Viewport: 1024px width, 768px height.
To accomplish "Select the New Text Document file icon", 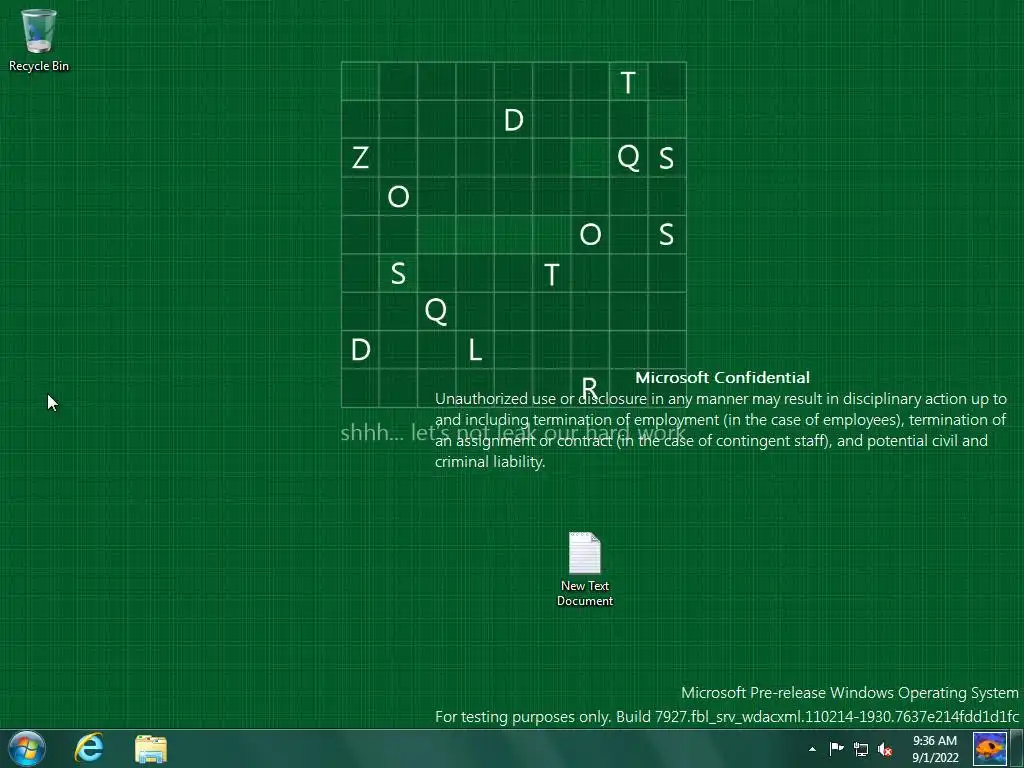I will [x=584, y=569].
